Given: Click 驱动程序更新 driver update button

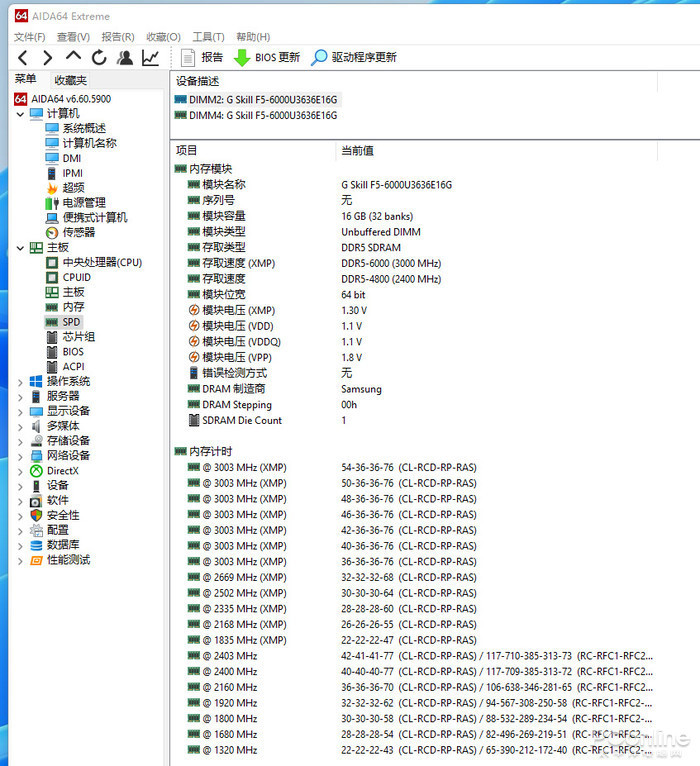Looking at the screenshot, I should [354, 58].
